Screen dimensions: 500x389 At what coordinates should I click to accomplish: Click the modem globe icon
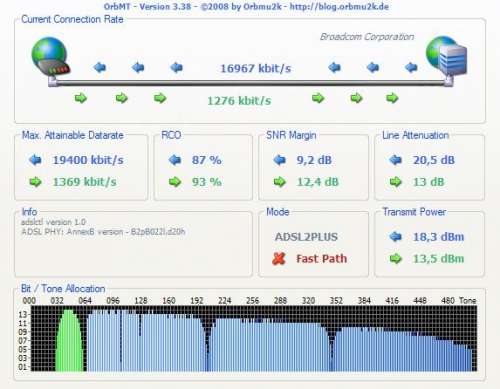51,57
